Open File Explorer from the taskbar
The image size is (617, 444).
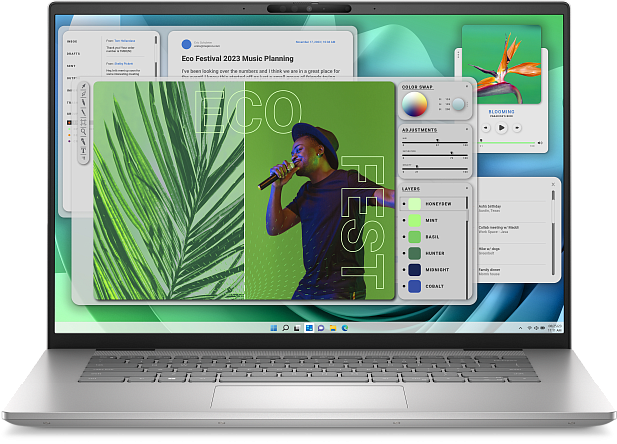(333, 328)
